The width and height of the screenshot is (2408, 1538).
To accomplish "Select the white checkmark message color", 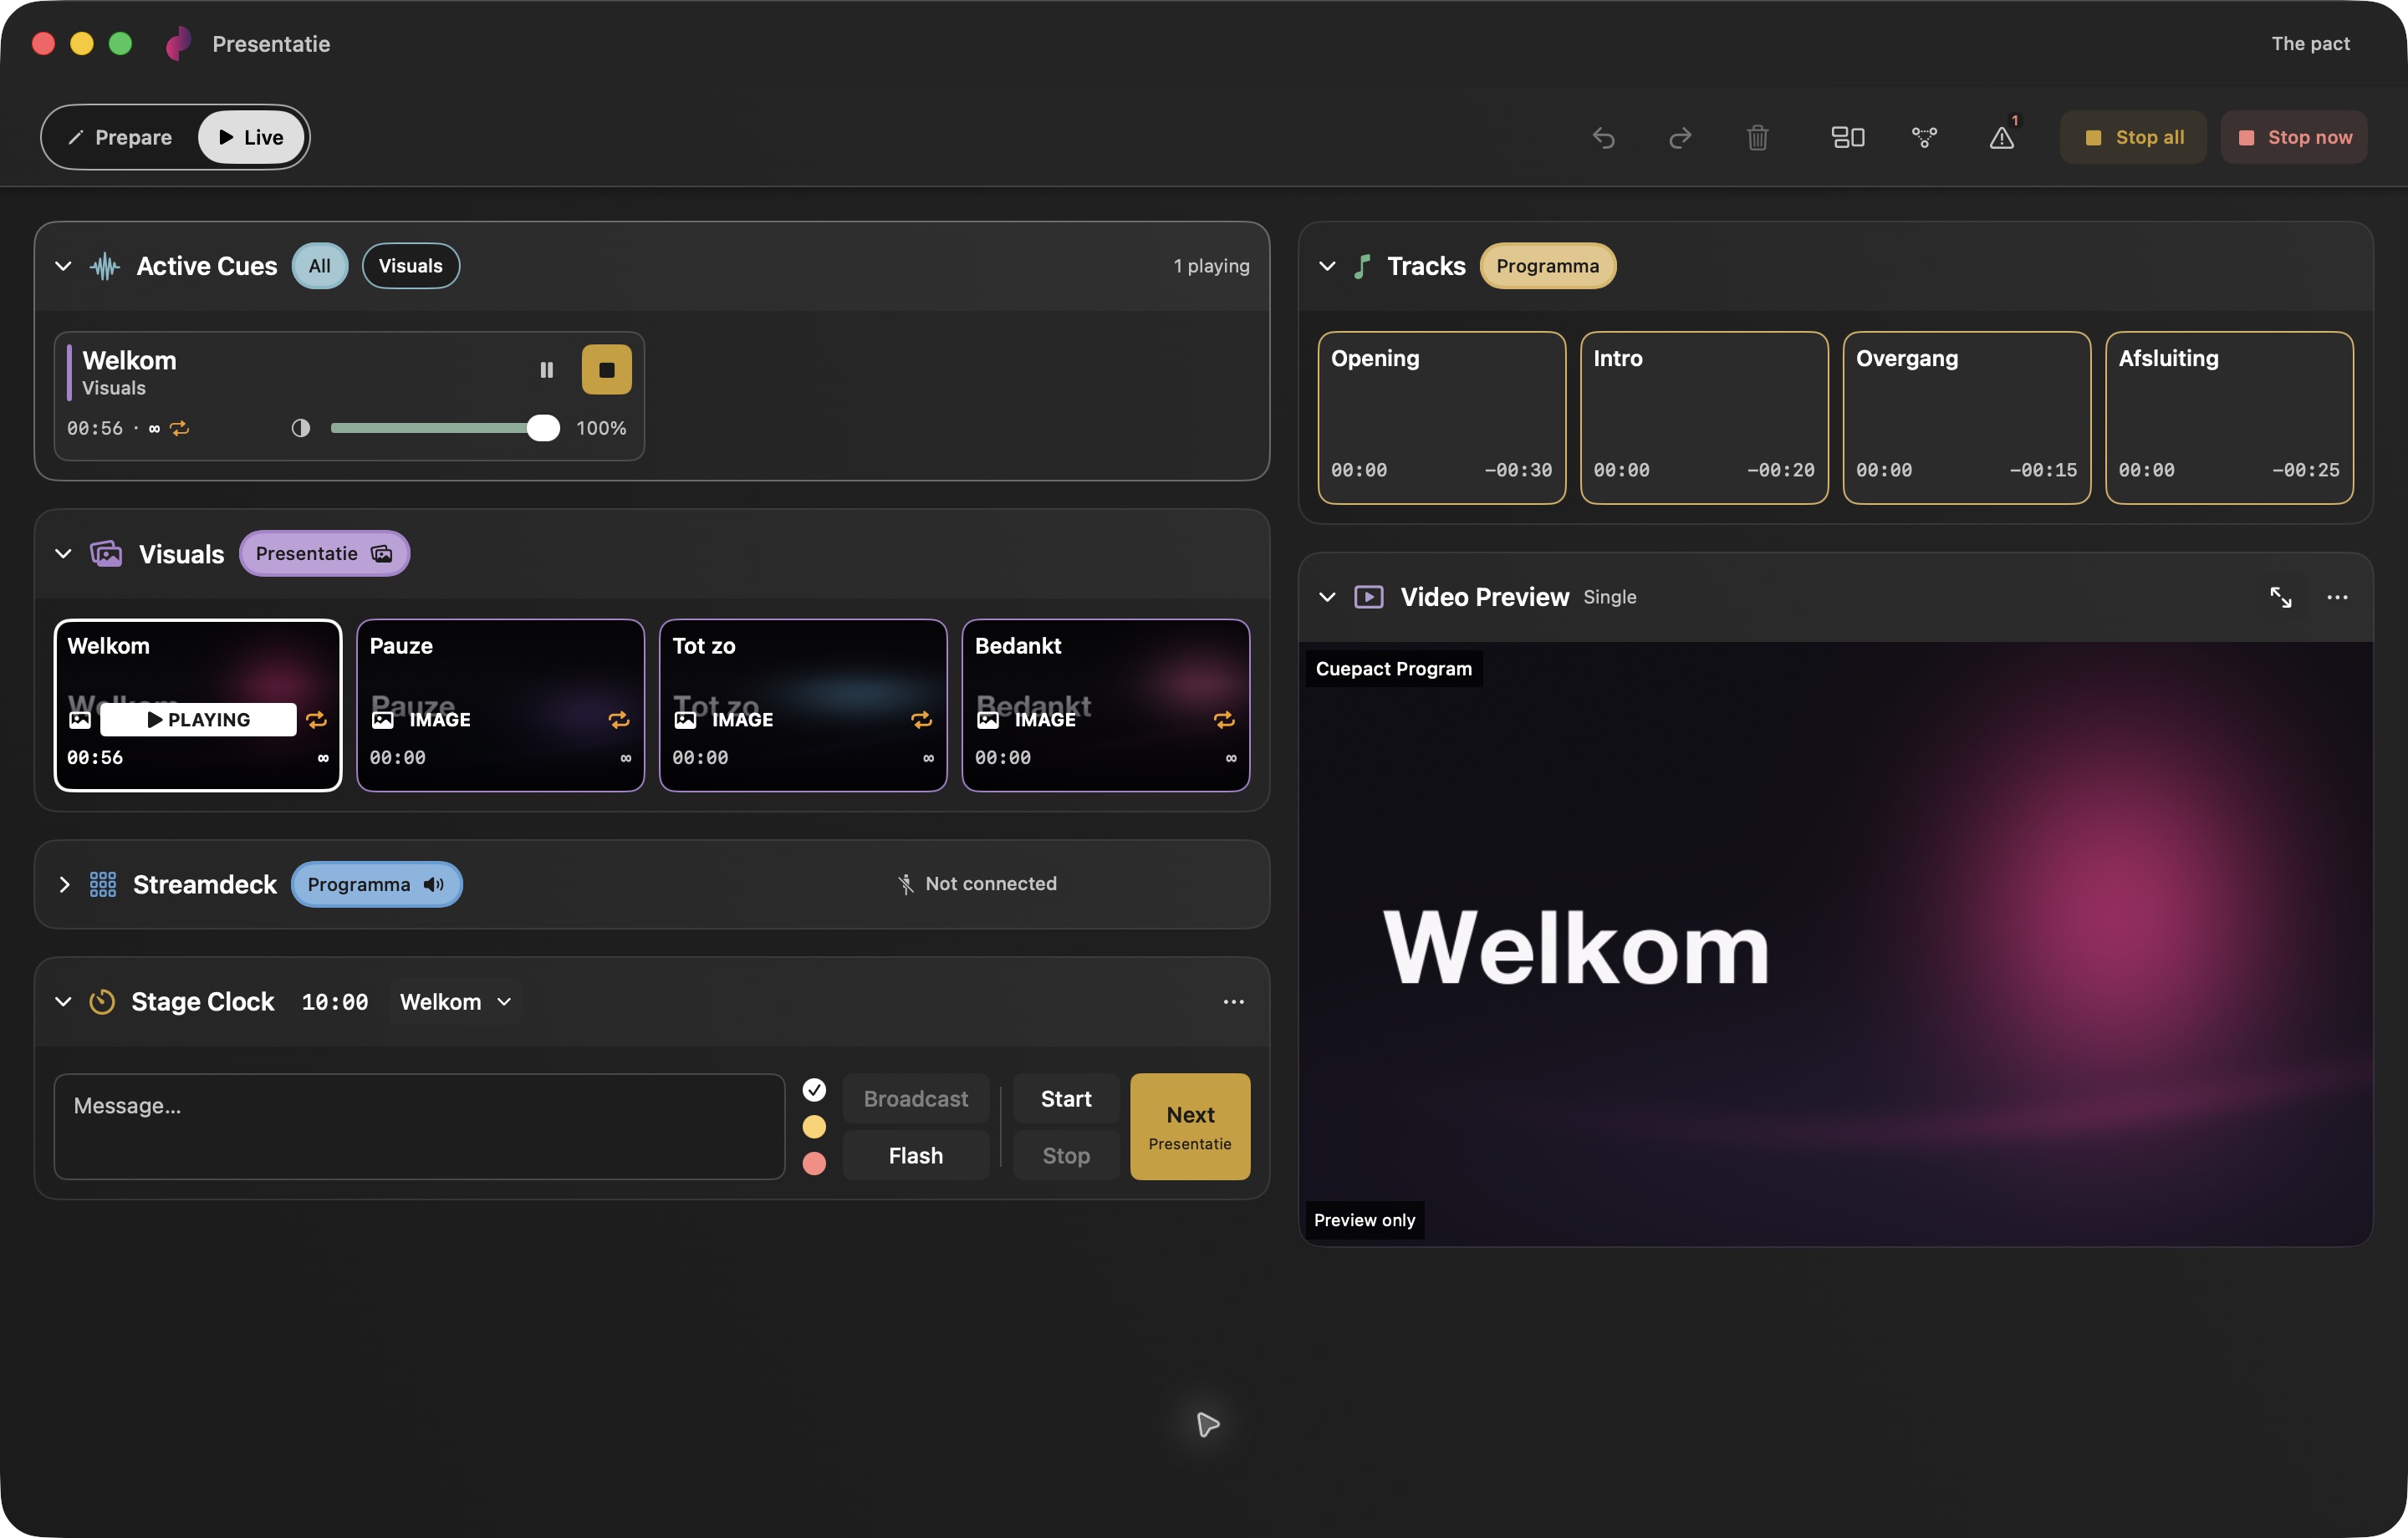I will point(814,1089).
